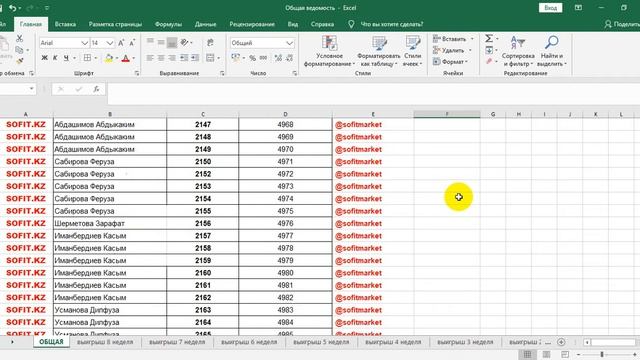Toggle Align Right horizontal alignment

172,58
